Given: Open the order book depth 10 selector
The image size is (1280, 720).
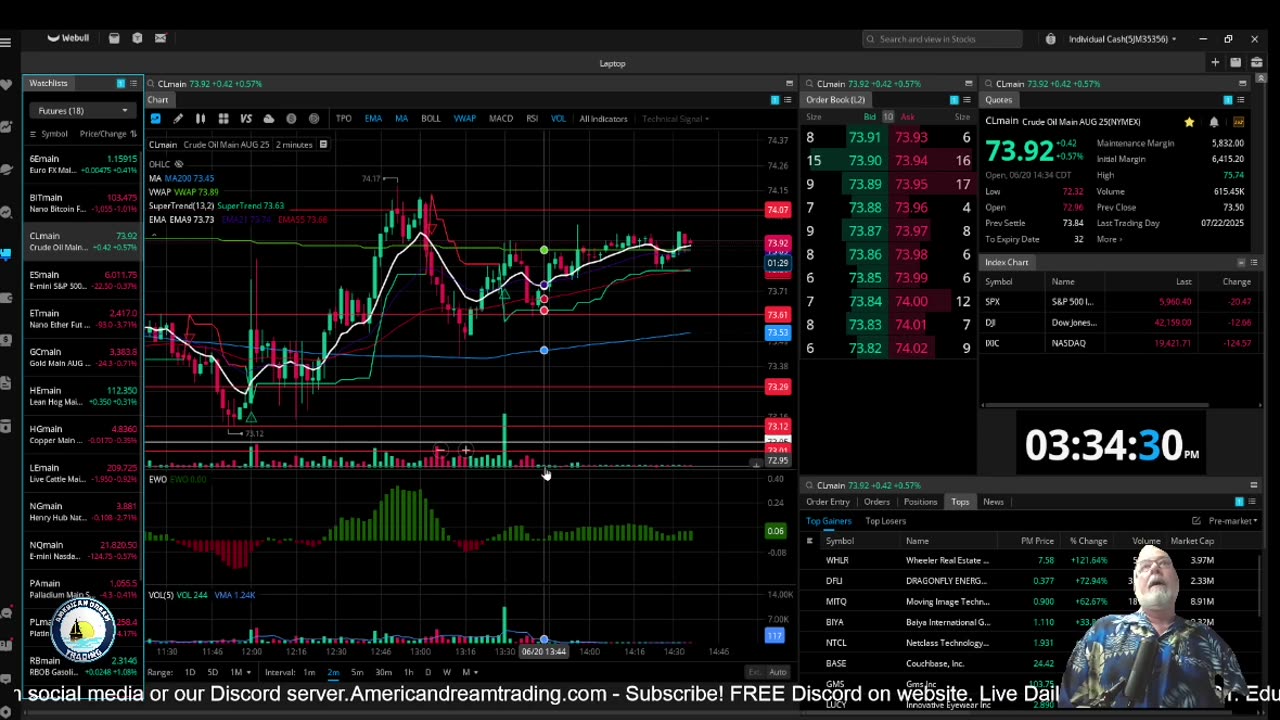Looking at the screenshot, I should pos(887,117).
